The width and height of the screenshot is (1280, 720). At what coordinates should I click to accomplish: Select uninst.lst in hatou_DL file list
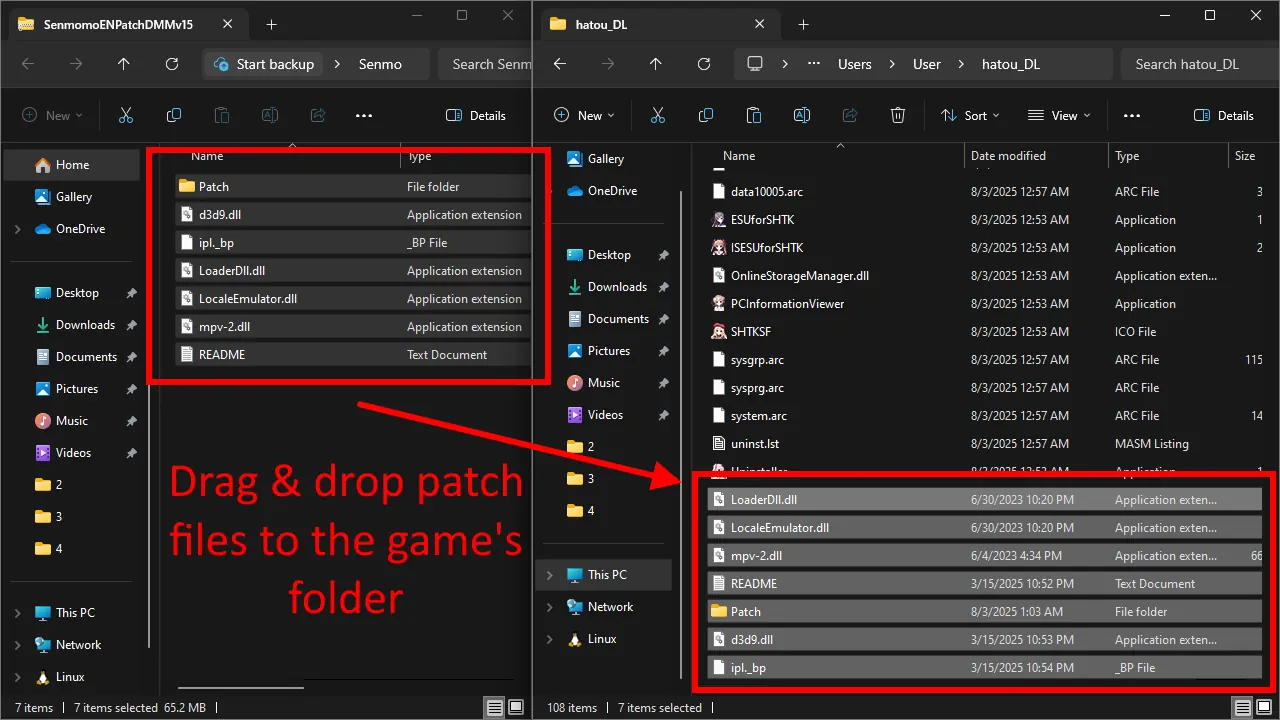click(985, 444)
